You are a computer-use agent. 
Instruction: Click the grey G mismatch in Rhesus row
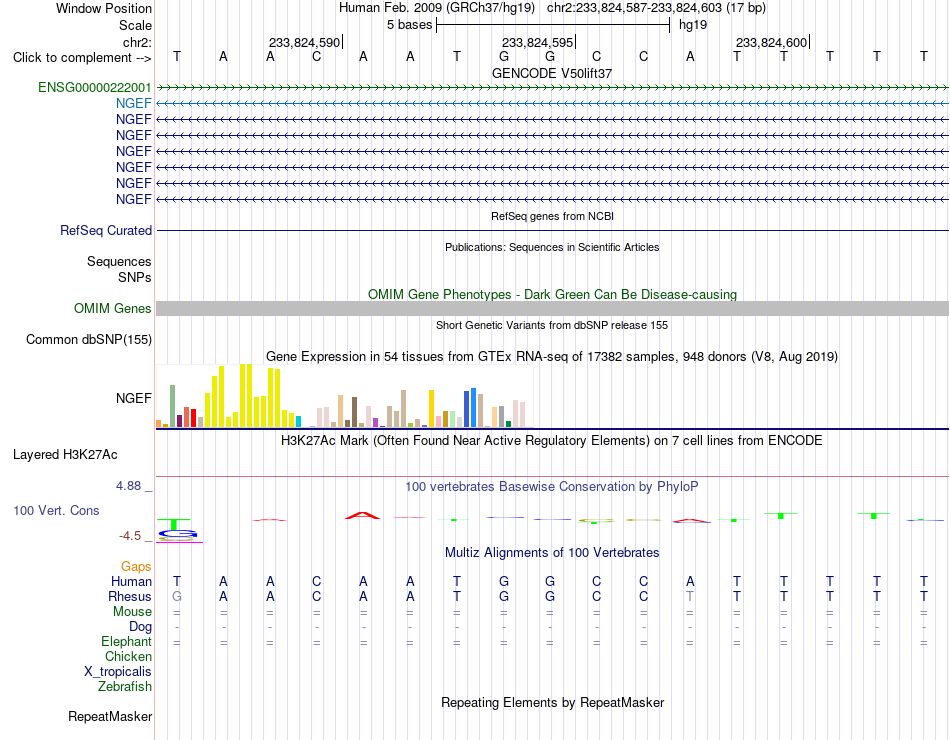pyautogui.click(x=177, y=596)
